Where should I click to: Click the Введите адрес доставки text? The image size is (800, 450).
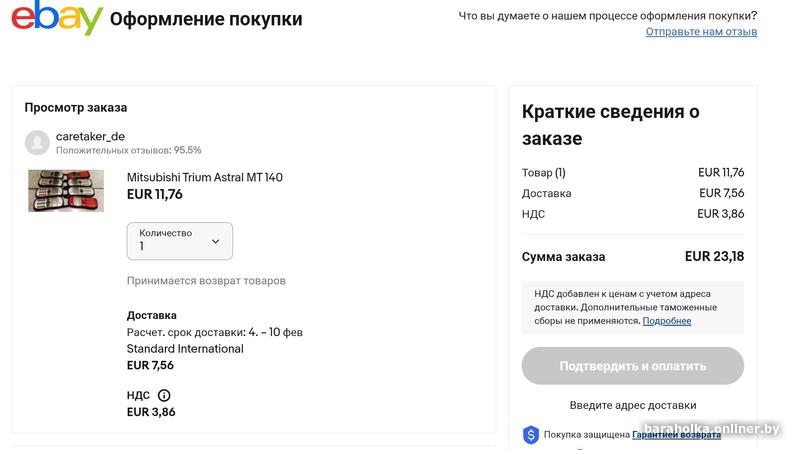tap(633, 405)
